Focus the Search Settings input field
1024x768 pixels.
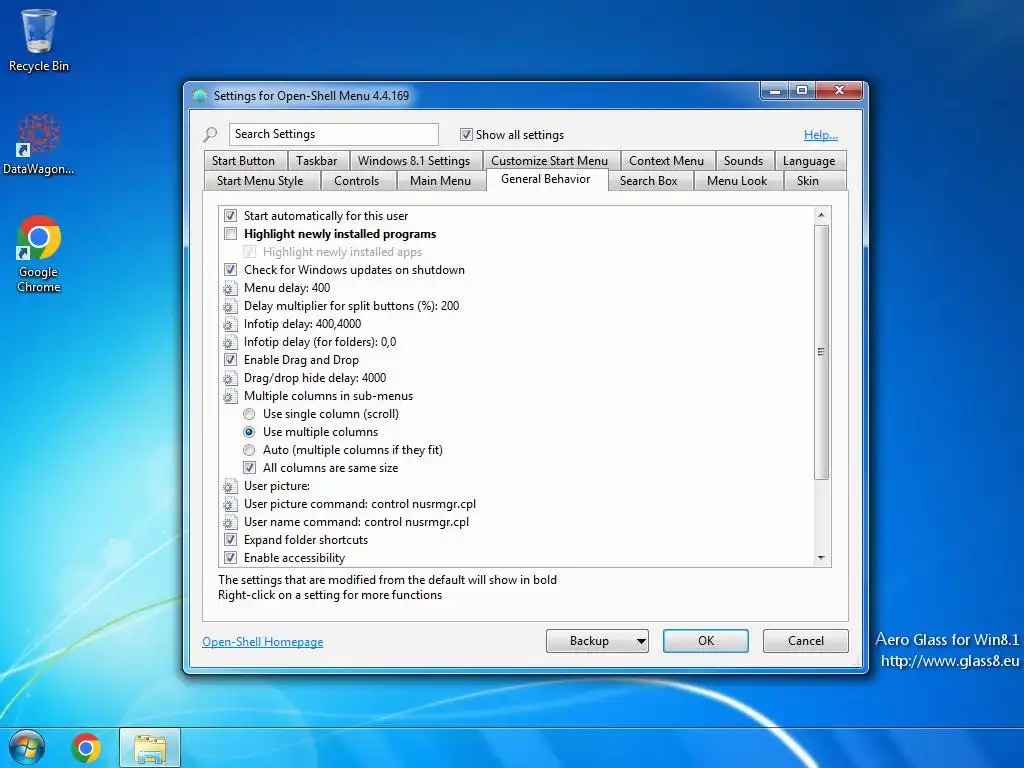[x=334, y=135]
